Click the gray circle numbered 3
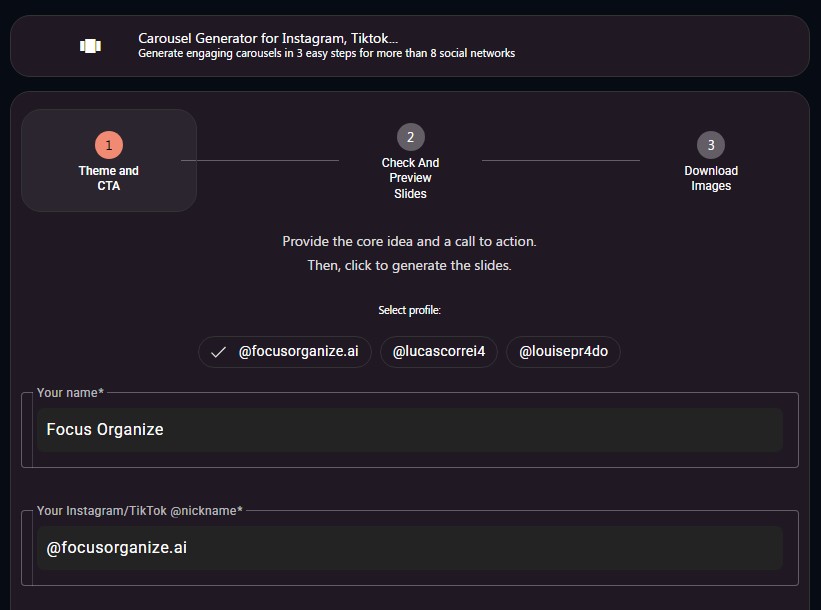Screen dimensions: 821x610 click(711, 144)
